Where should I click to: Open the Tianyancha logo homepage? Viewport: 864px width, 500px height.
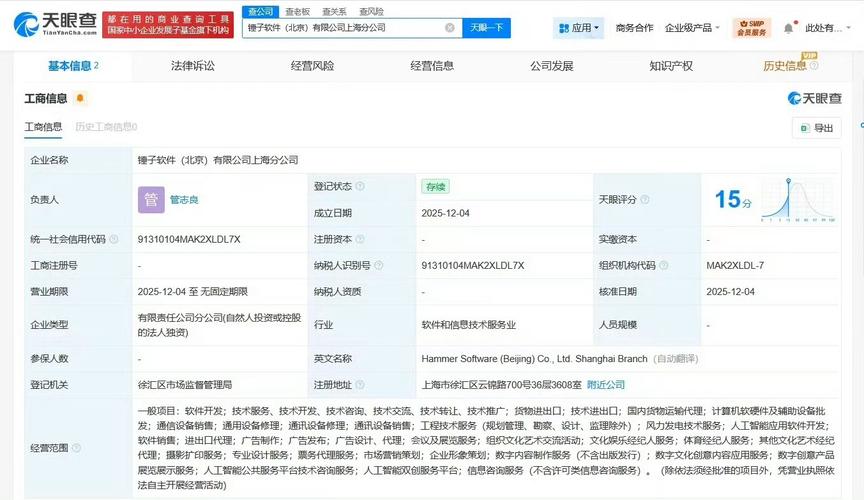click(x=55, y=24)
